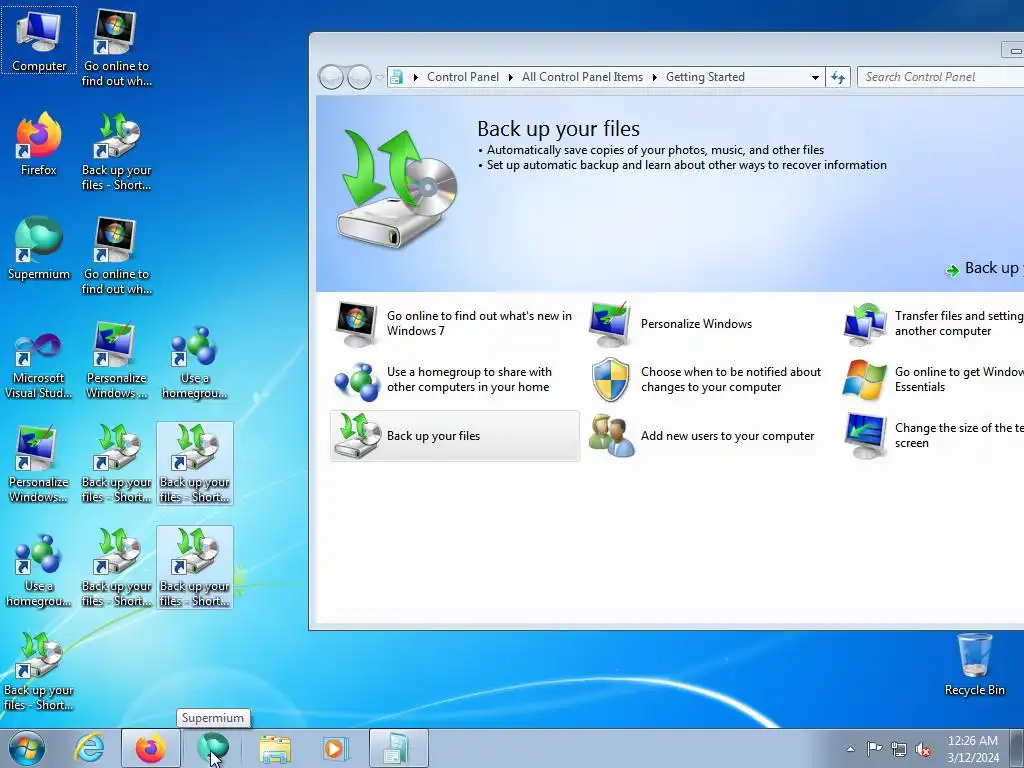
Task: Open Action Center flag in system tray
Action: coord(874,748)
